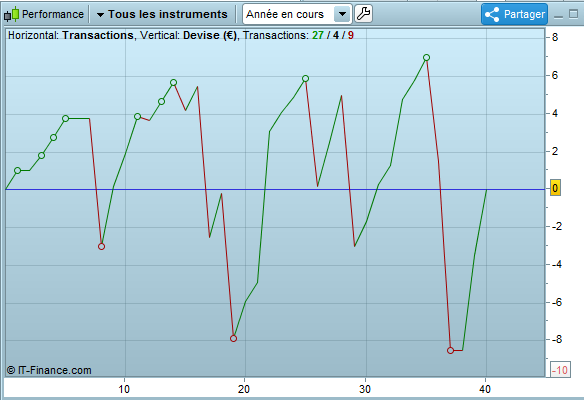Click the Performance title label
584x400 pixels.
(x=53, y=14)
